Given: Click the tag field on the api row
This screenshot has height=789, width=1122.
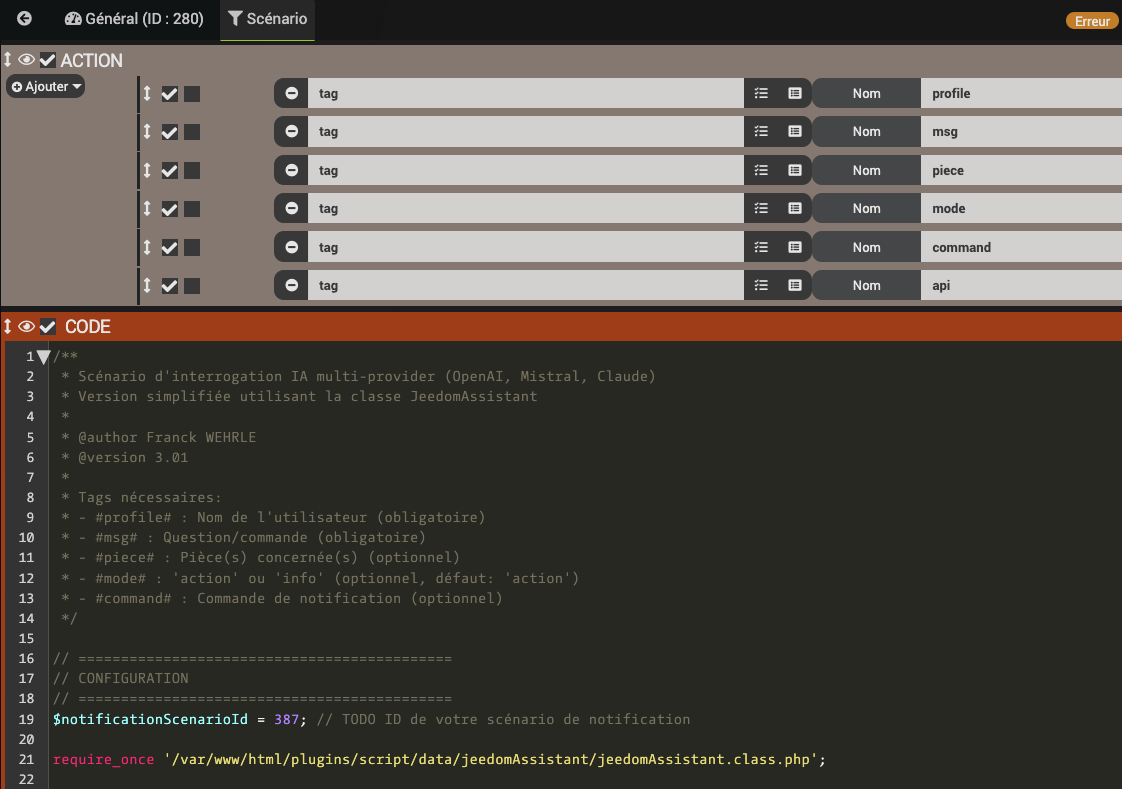Looking at the screenshot, I should coord(525,285).
